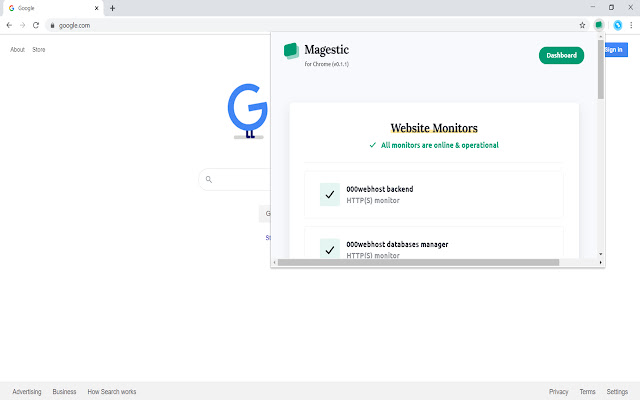
Task: Minimize the Chrome window
Action: (593, 7)
